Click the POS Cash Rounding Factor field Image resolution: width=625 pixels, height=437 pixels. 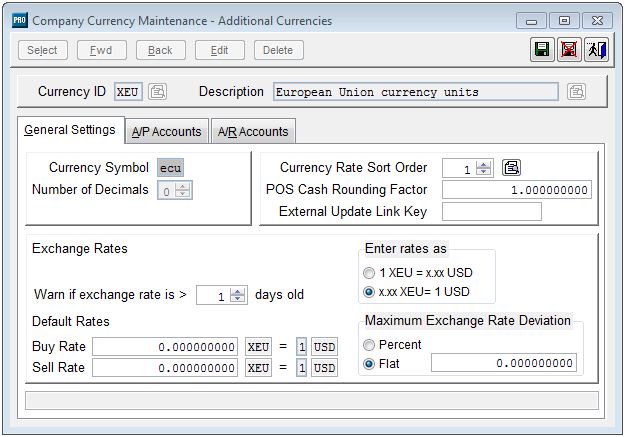pyautogui.click(x=517, y=190)
